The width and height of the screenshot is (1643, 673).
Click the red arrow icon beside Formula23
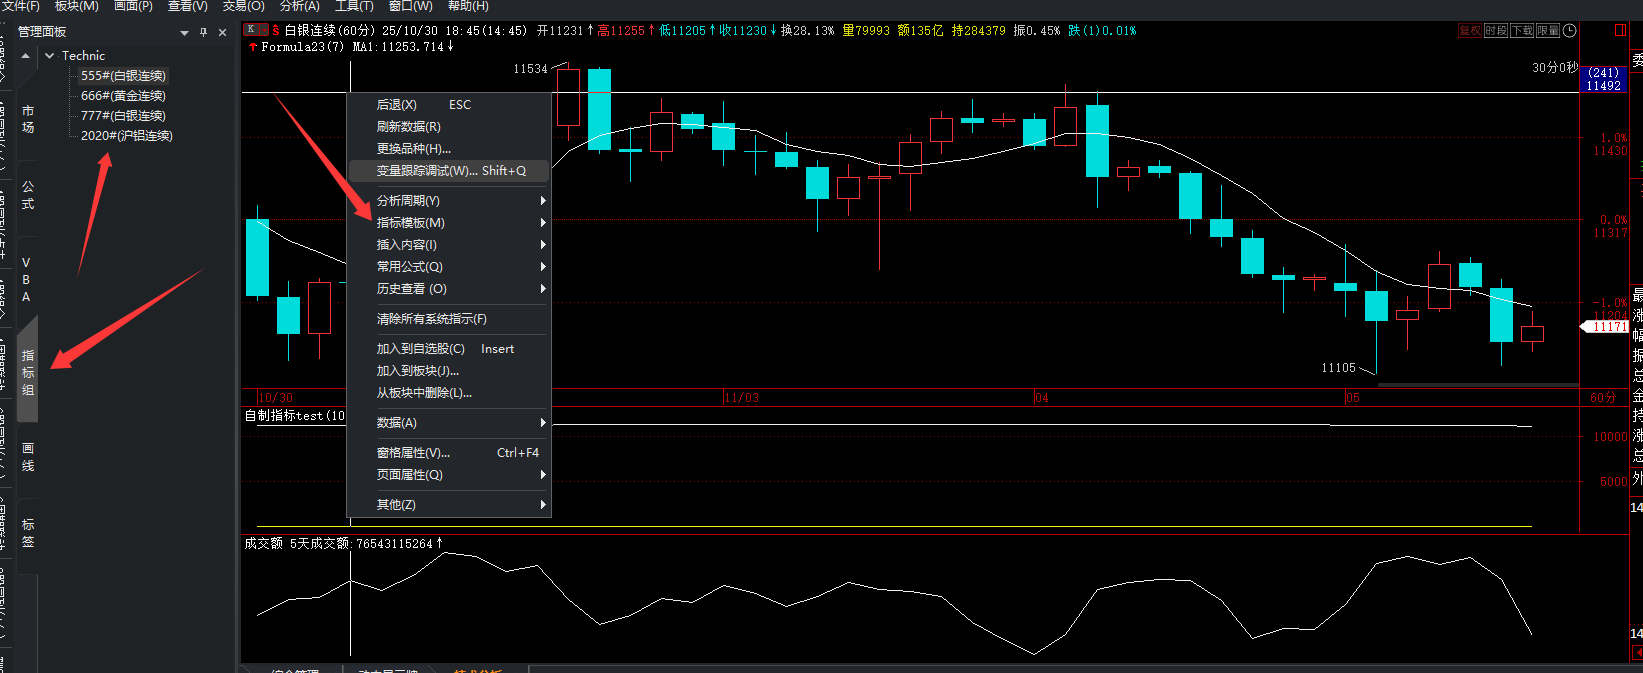tap(253, 47)
